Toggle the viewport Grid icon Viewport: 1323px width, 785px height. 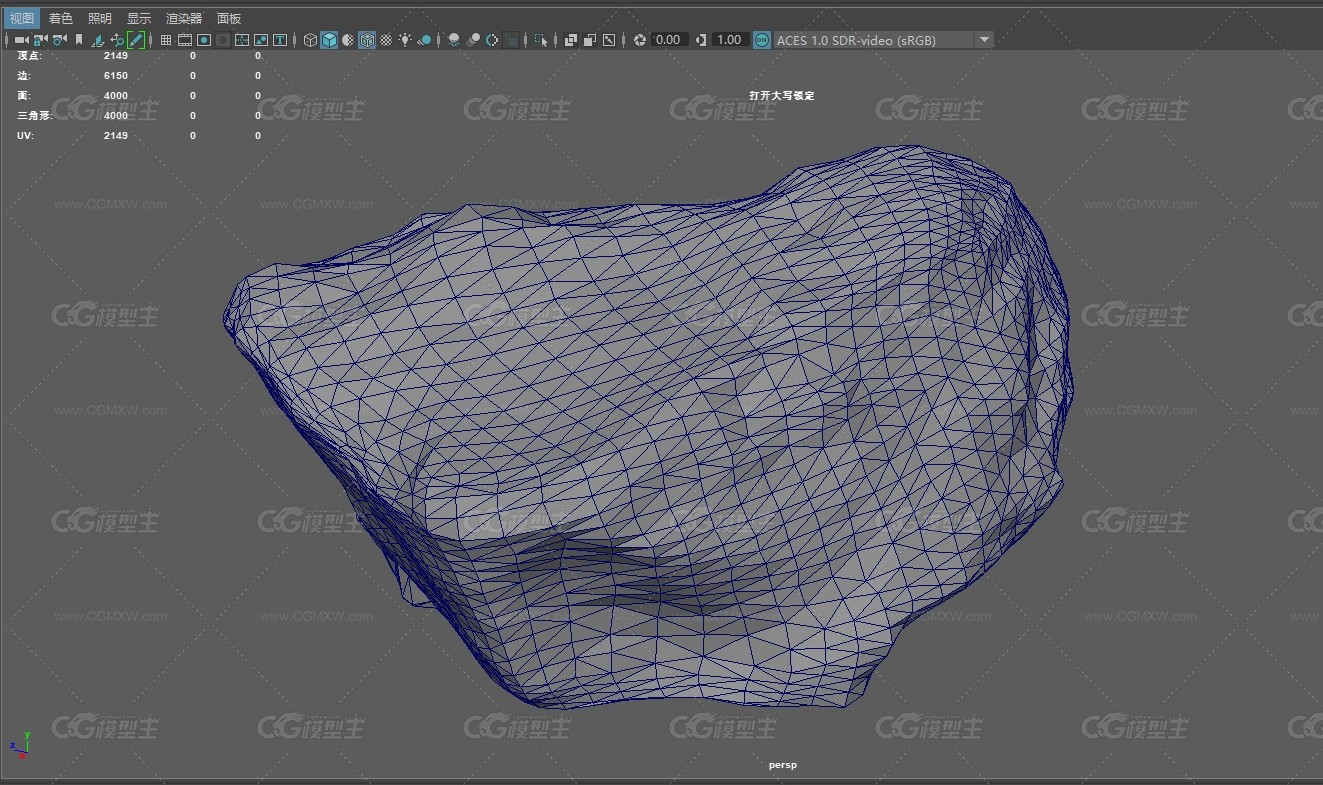pyautogui.click(x=166, y=40)
